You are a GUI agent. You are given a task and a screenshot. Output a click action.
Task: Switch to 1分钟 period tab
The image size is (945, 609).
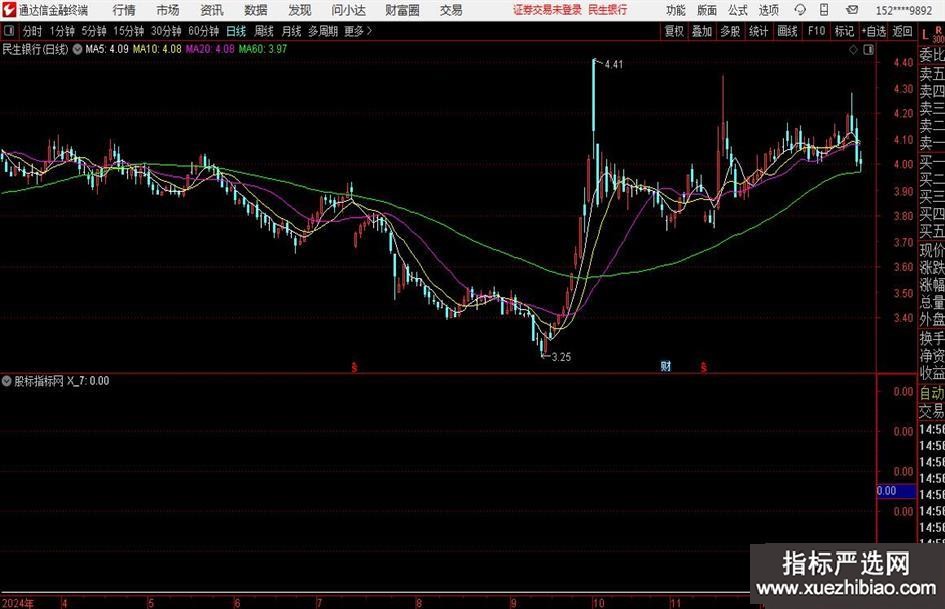(x=62, y=31)
